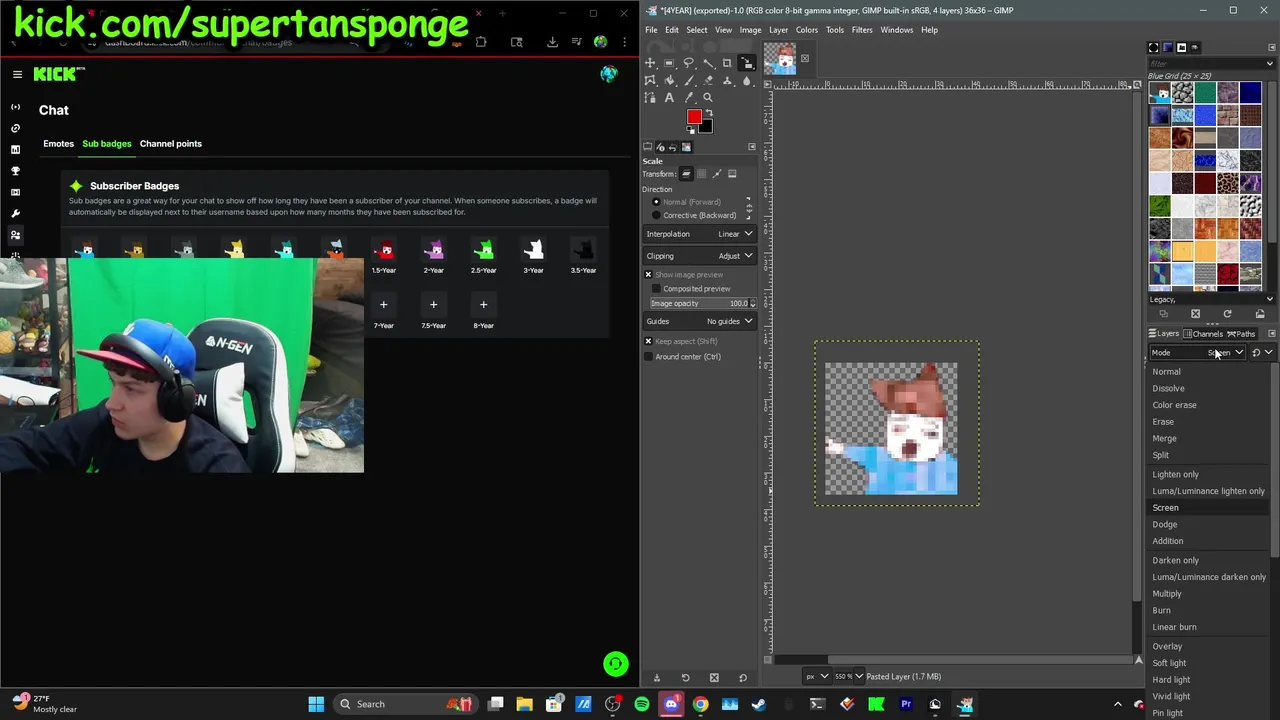Set transform target to Selection
This screenshot has width=1280, height=720.
(x=701, y=174)
